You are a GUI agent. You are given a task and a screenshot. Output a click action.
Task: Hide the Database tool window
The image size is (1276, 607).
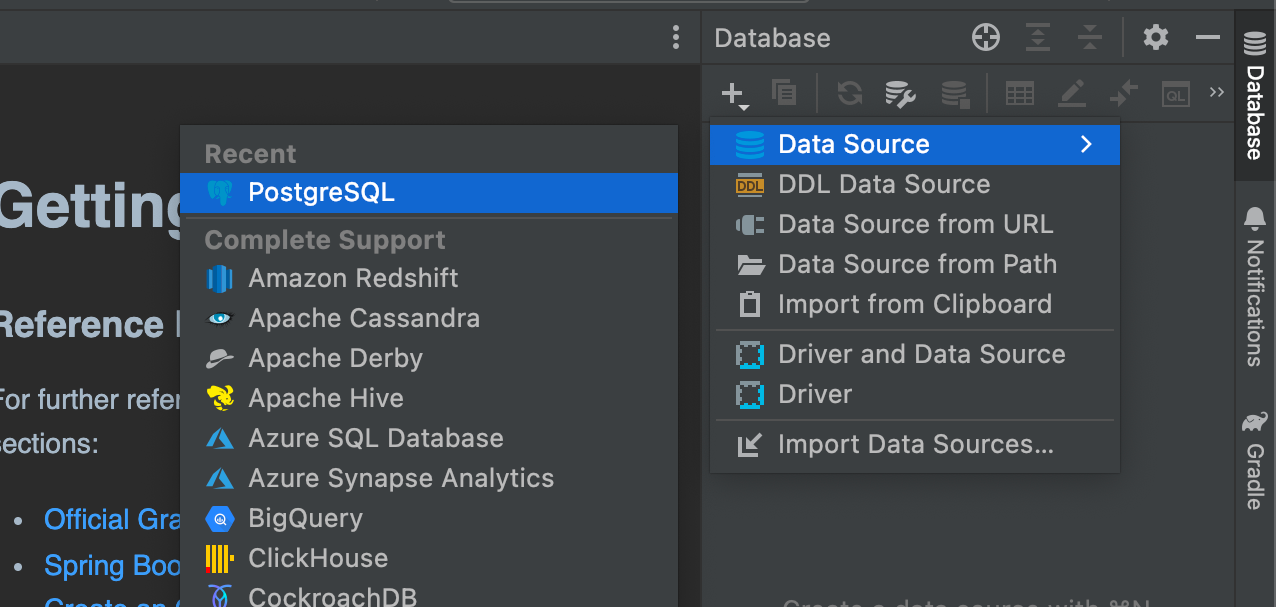[x=1208, y=38]
